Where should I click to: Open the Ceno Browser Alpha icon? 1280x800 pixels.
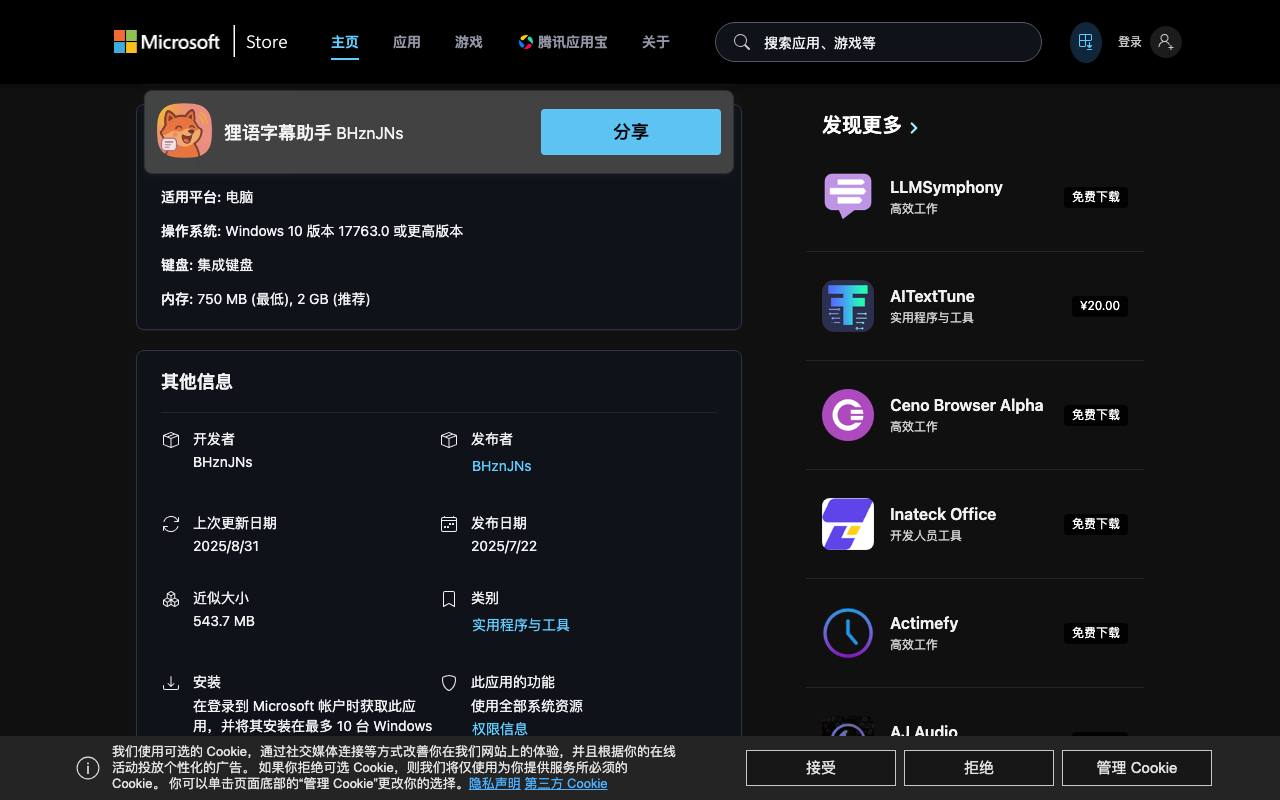[x=848, y=414]
